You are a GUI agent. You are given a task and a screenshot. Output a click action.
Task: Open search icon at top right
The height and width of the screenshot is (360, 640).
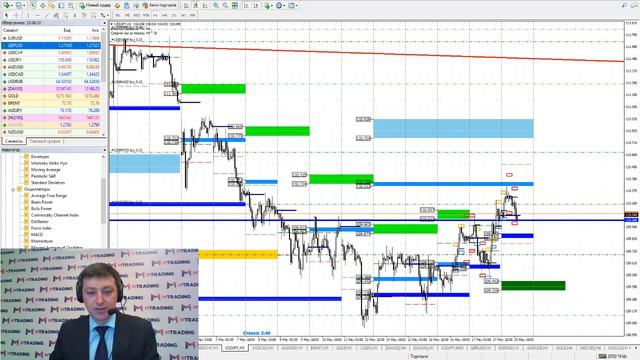pyautogui.click(x=624, y=6)
